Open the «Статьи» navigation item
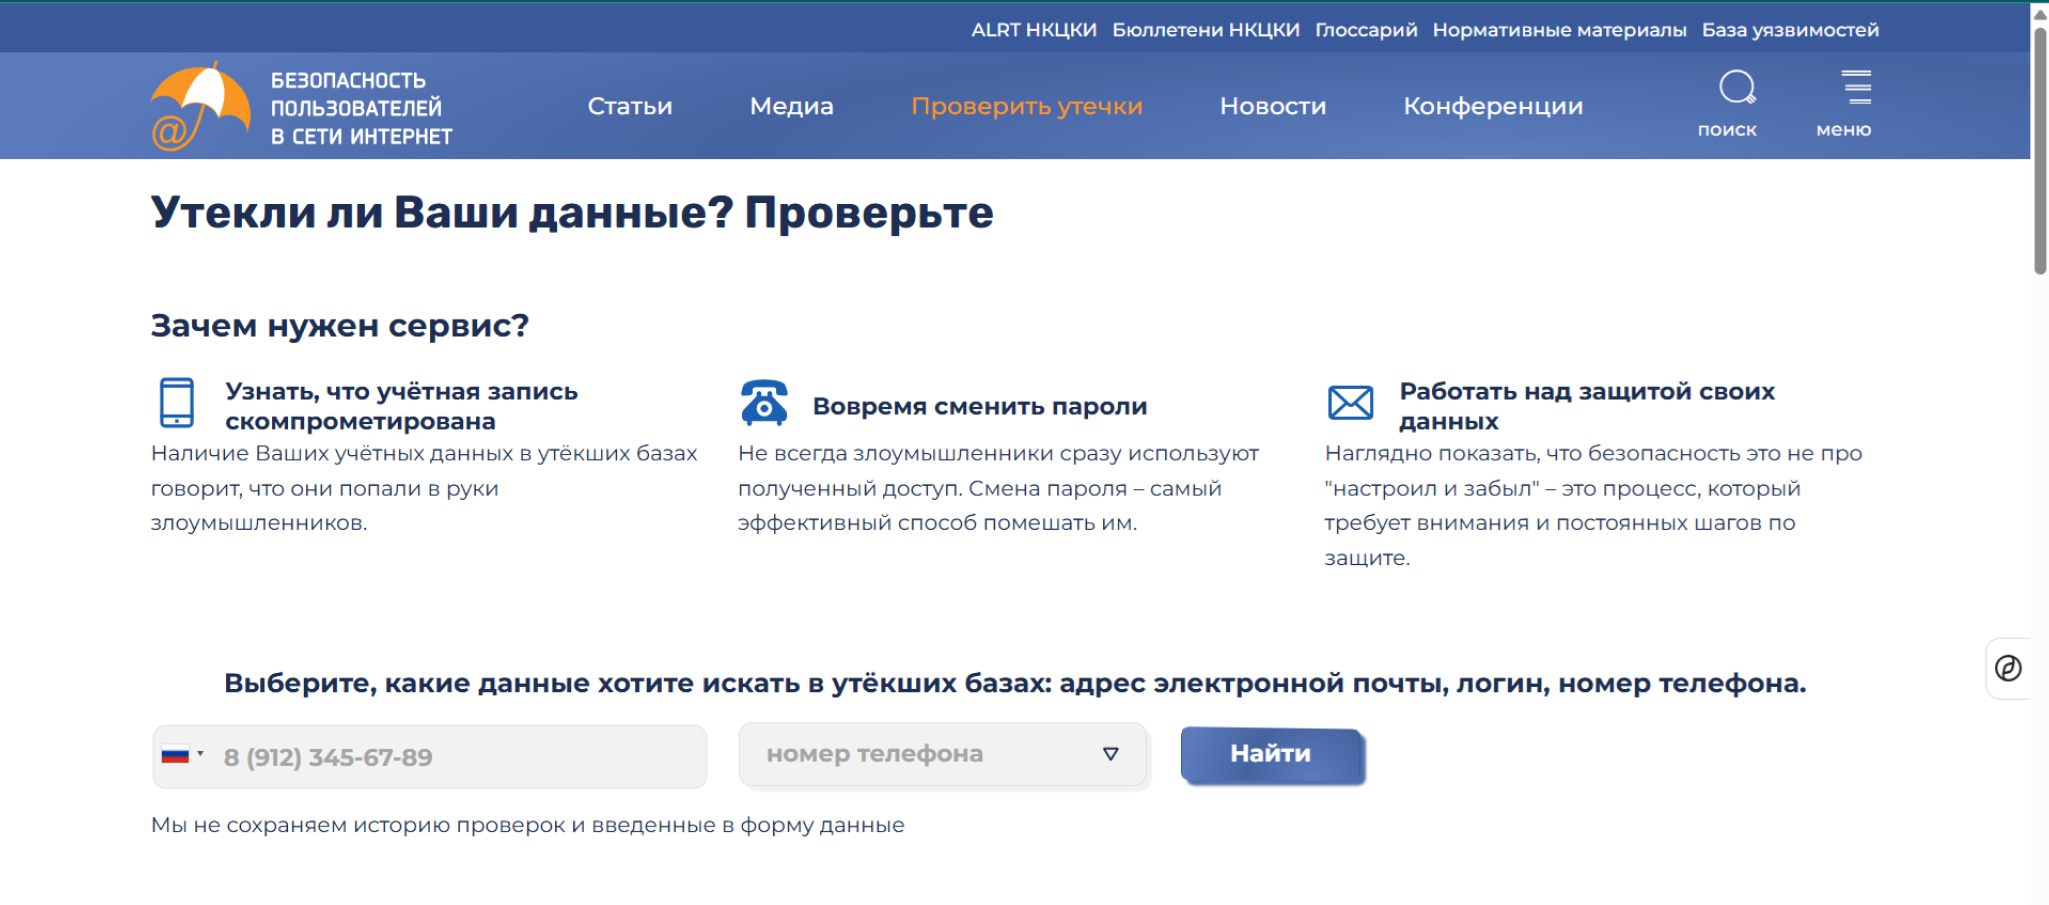The height and width of the screenshot is (905, 2049). pos(629,106)
